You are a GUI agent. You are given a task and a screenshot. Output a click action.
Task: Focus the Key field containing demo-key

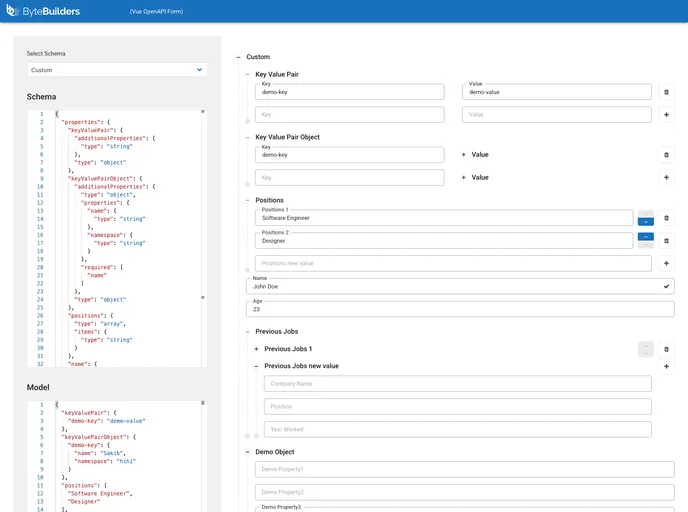(x=349, y=92)
